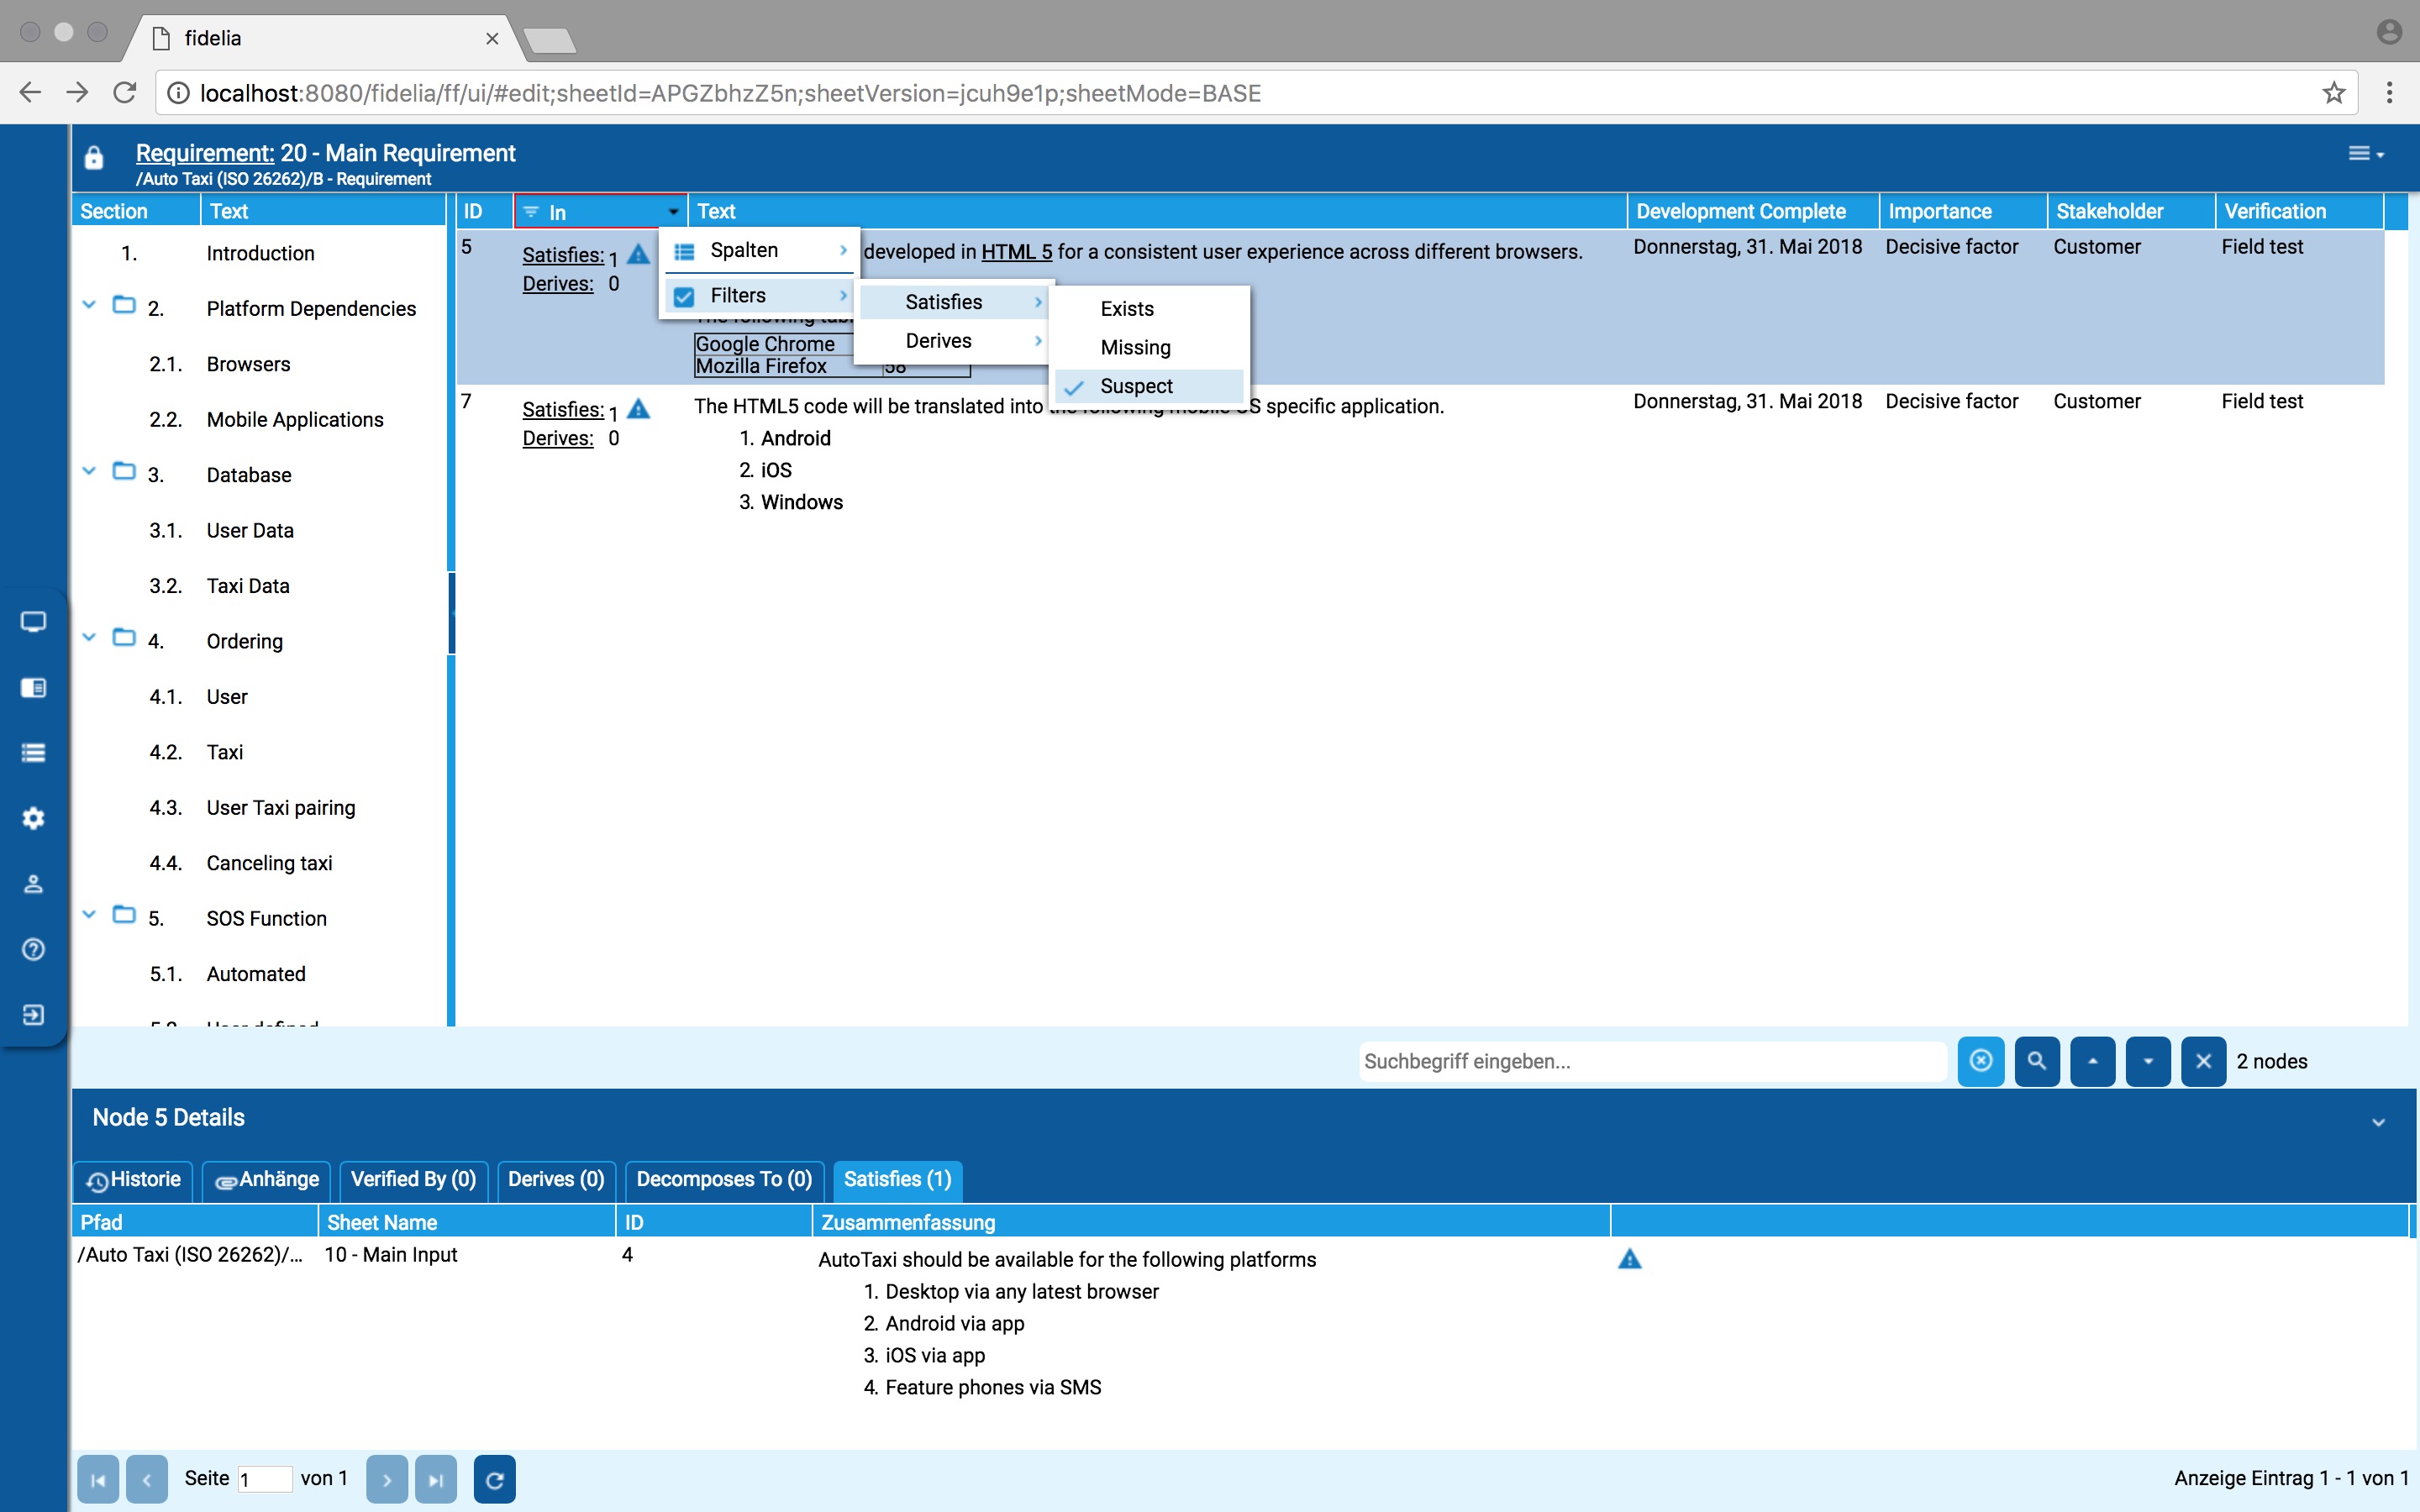Click the search magnifier button

click(2036, 1061)
